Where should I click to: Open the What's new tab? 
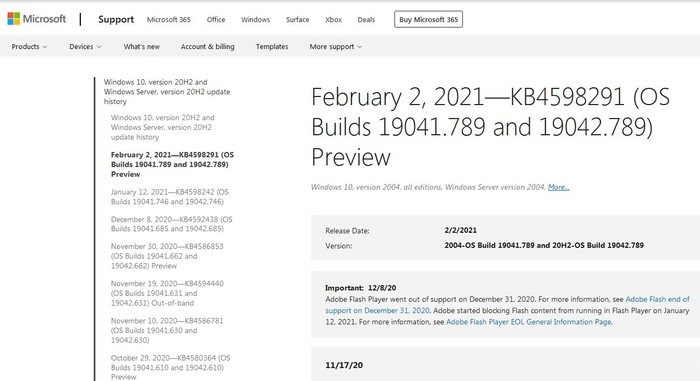point(142,46)
